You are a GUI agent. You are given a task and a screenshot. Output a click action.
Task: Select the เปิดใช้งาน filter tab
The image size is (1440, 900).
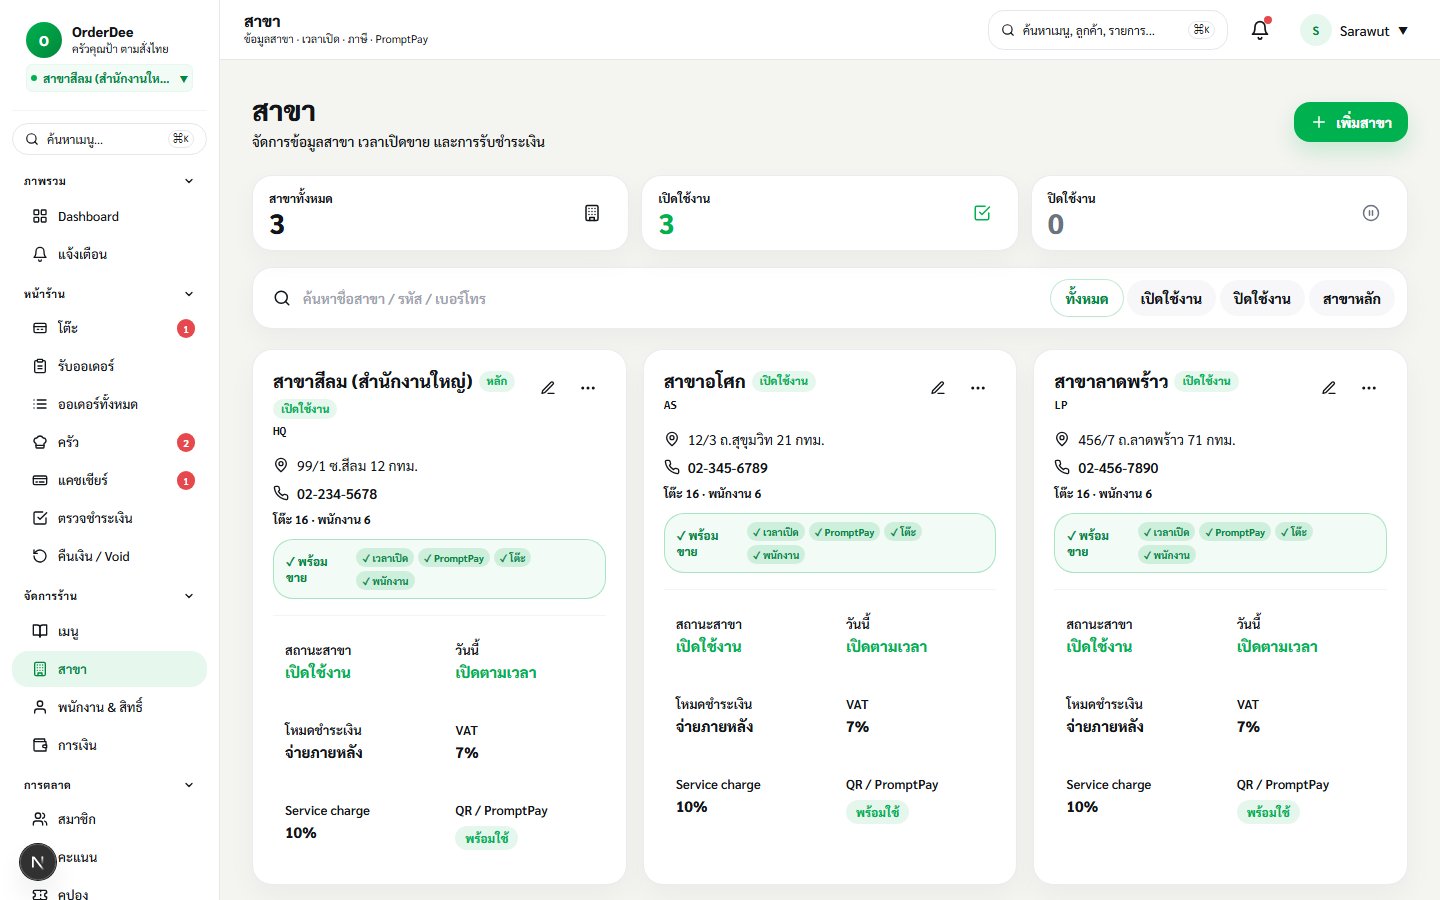pyautogui.click(x=1171, y=298)
